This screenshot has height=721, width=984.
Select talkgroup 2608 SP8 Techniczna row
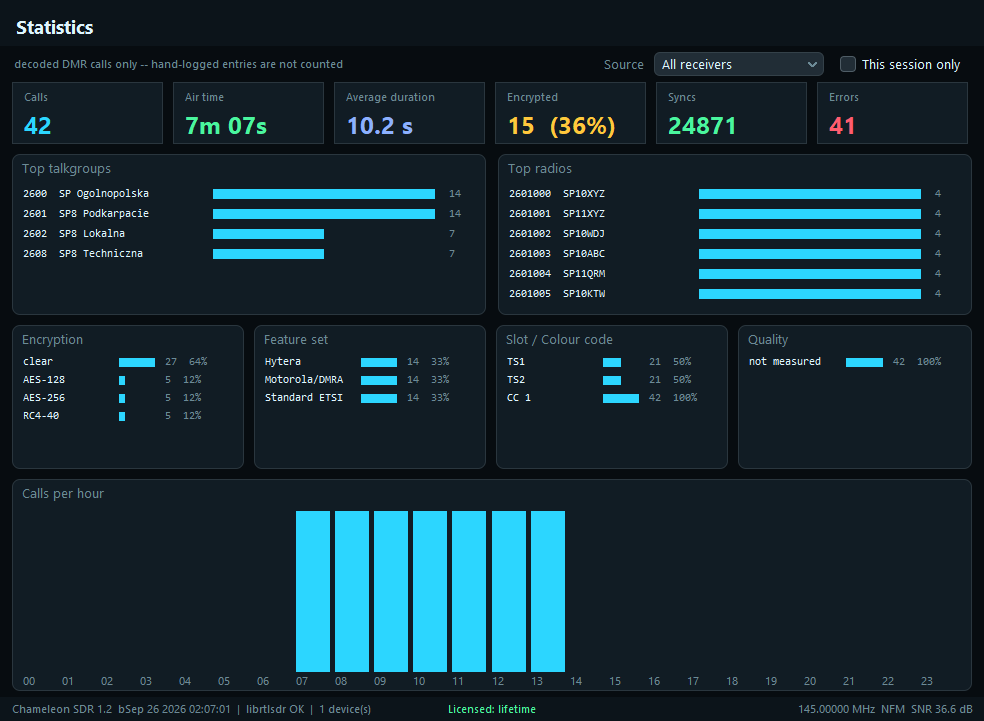tap(242, 254)
